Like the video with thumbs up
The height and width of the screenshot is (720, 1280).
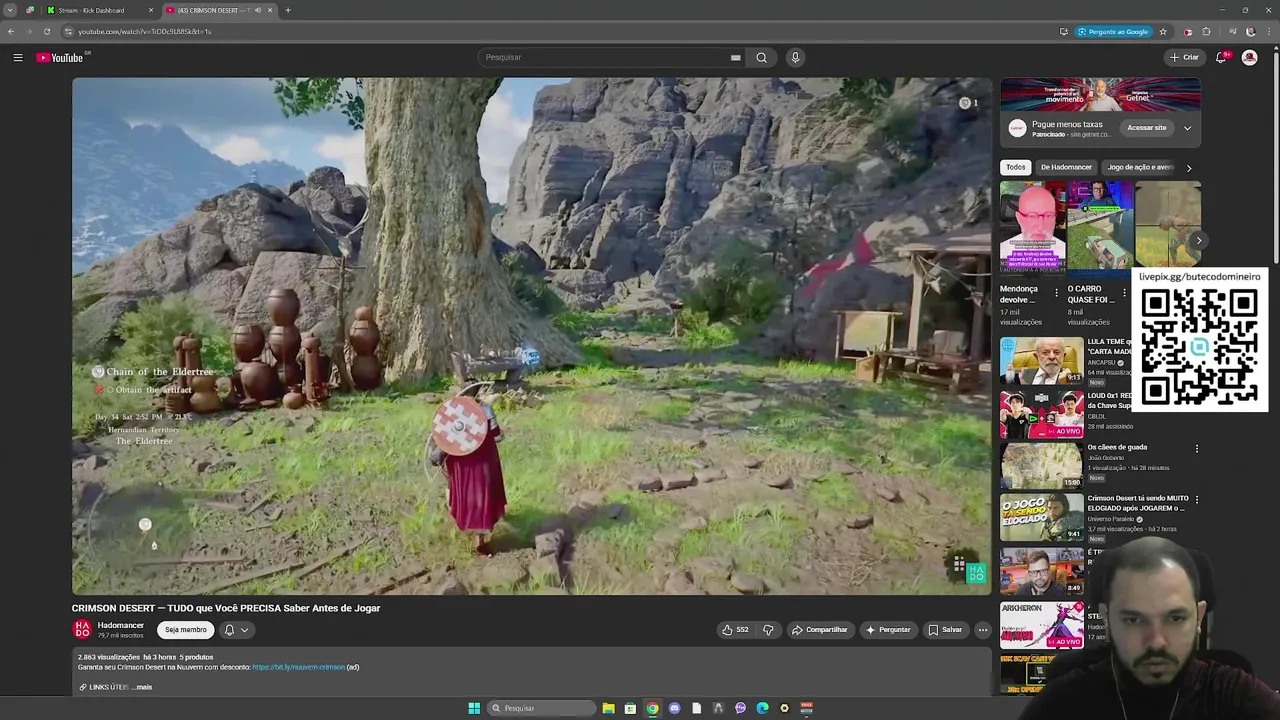tap(735, 630)
